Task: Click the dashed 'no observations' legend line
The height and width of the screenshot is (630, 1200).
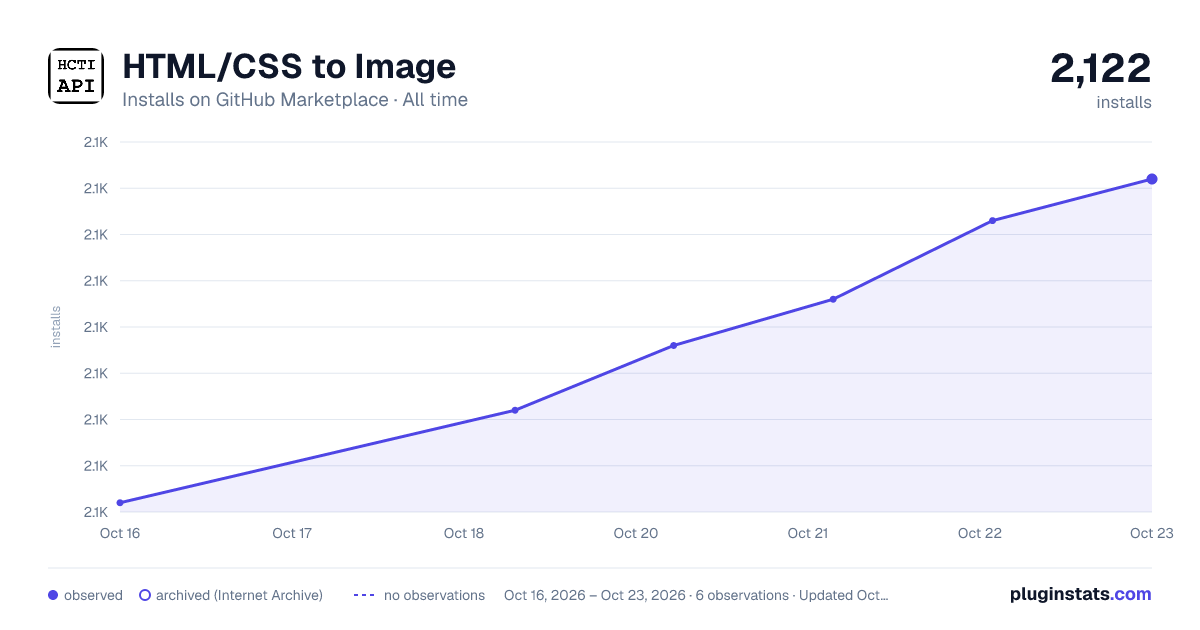Action: [364, 595]
